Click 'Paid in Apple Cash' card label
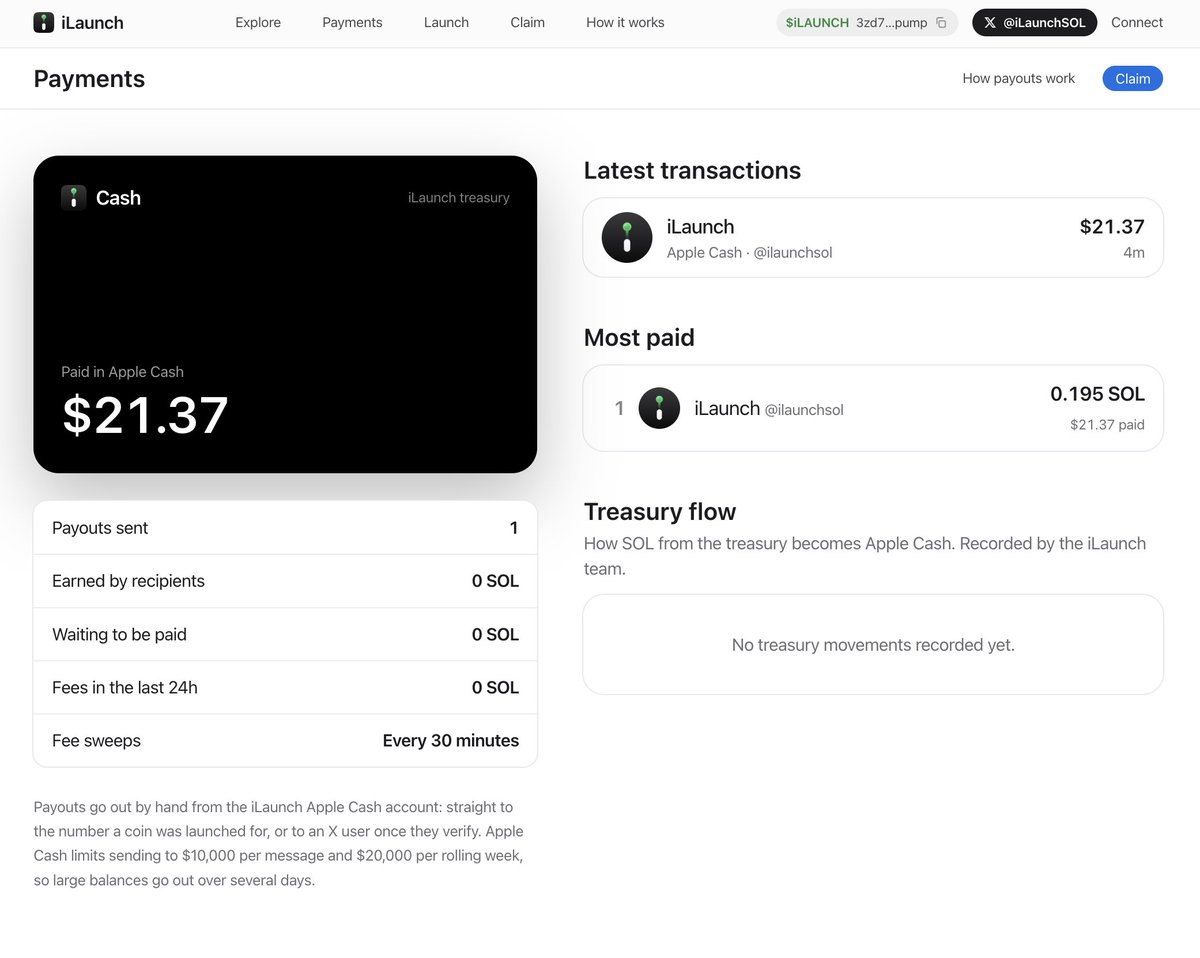Screen dimensions: 1200x958 pos(122,372)
